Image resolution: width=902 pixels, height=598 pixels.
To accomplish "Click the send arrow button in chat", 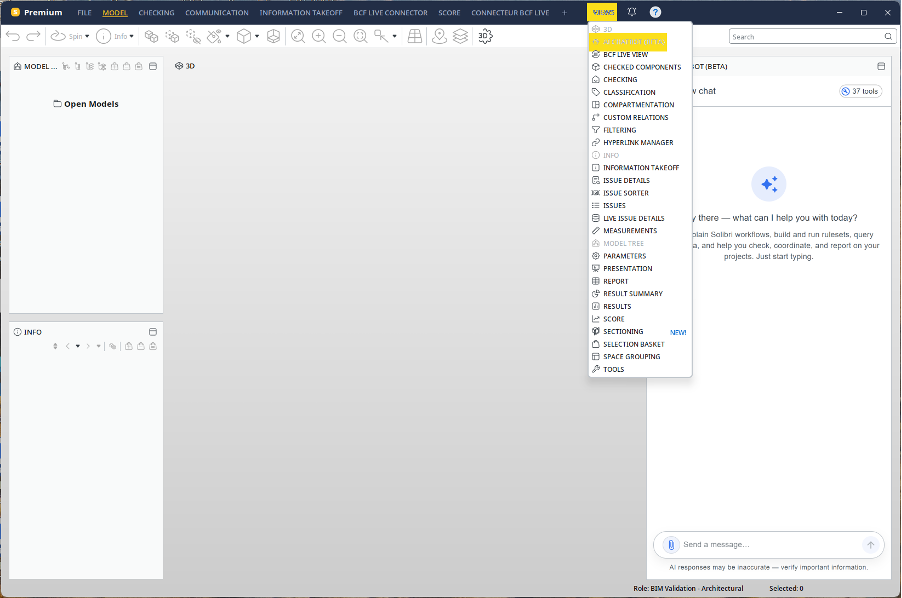I will pyautogui.click(x=870, y=545).
